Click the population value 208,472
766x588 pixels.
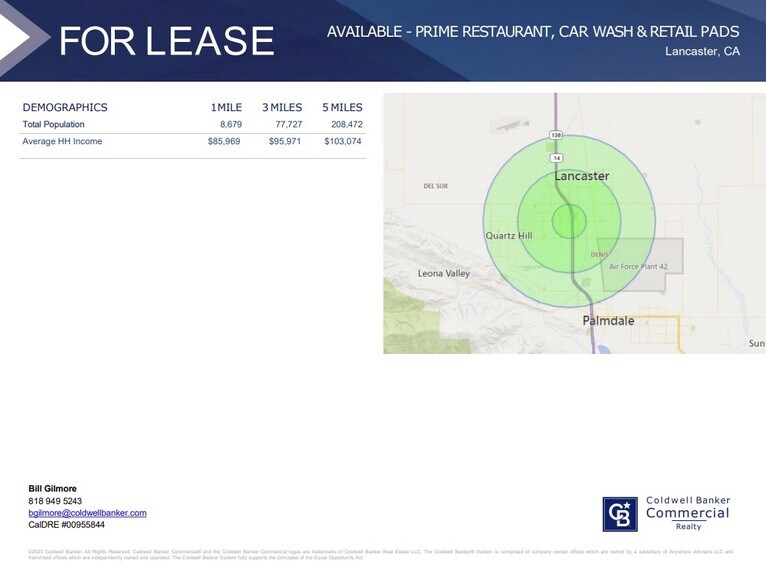[x=347, y=125]
